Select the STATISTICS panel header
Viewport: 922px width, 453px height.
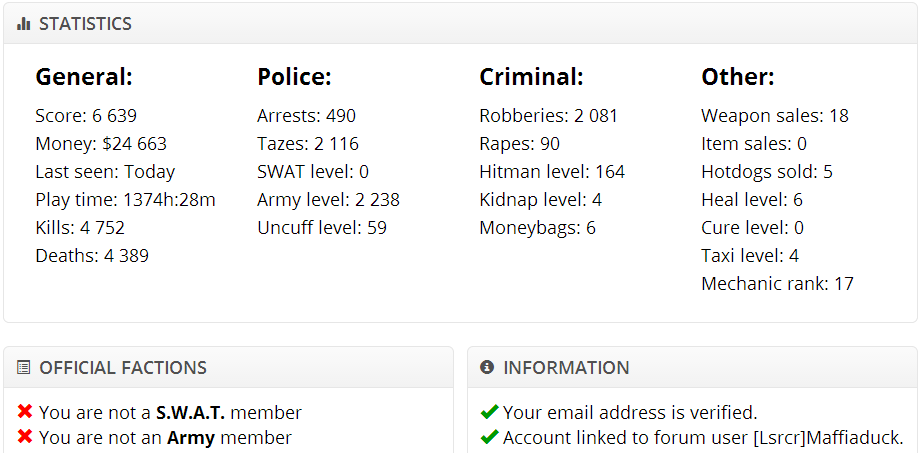click(x=460, y=24)
